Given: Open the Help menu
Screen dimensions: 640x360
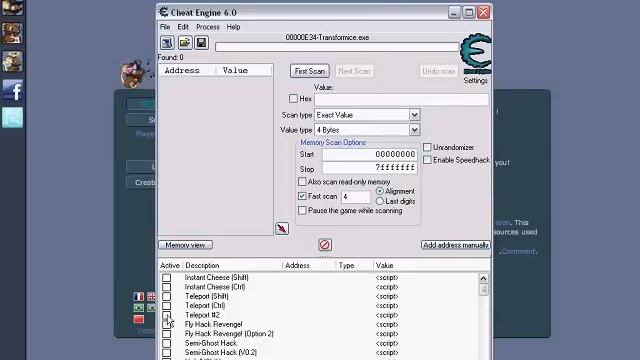Looking at the screenshot, I should pos(233,27).
